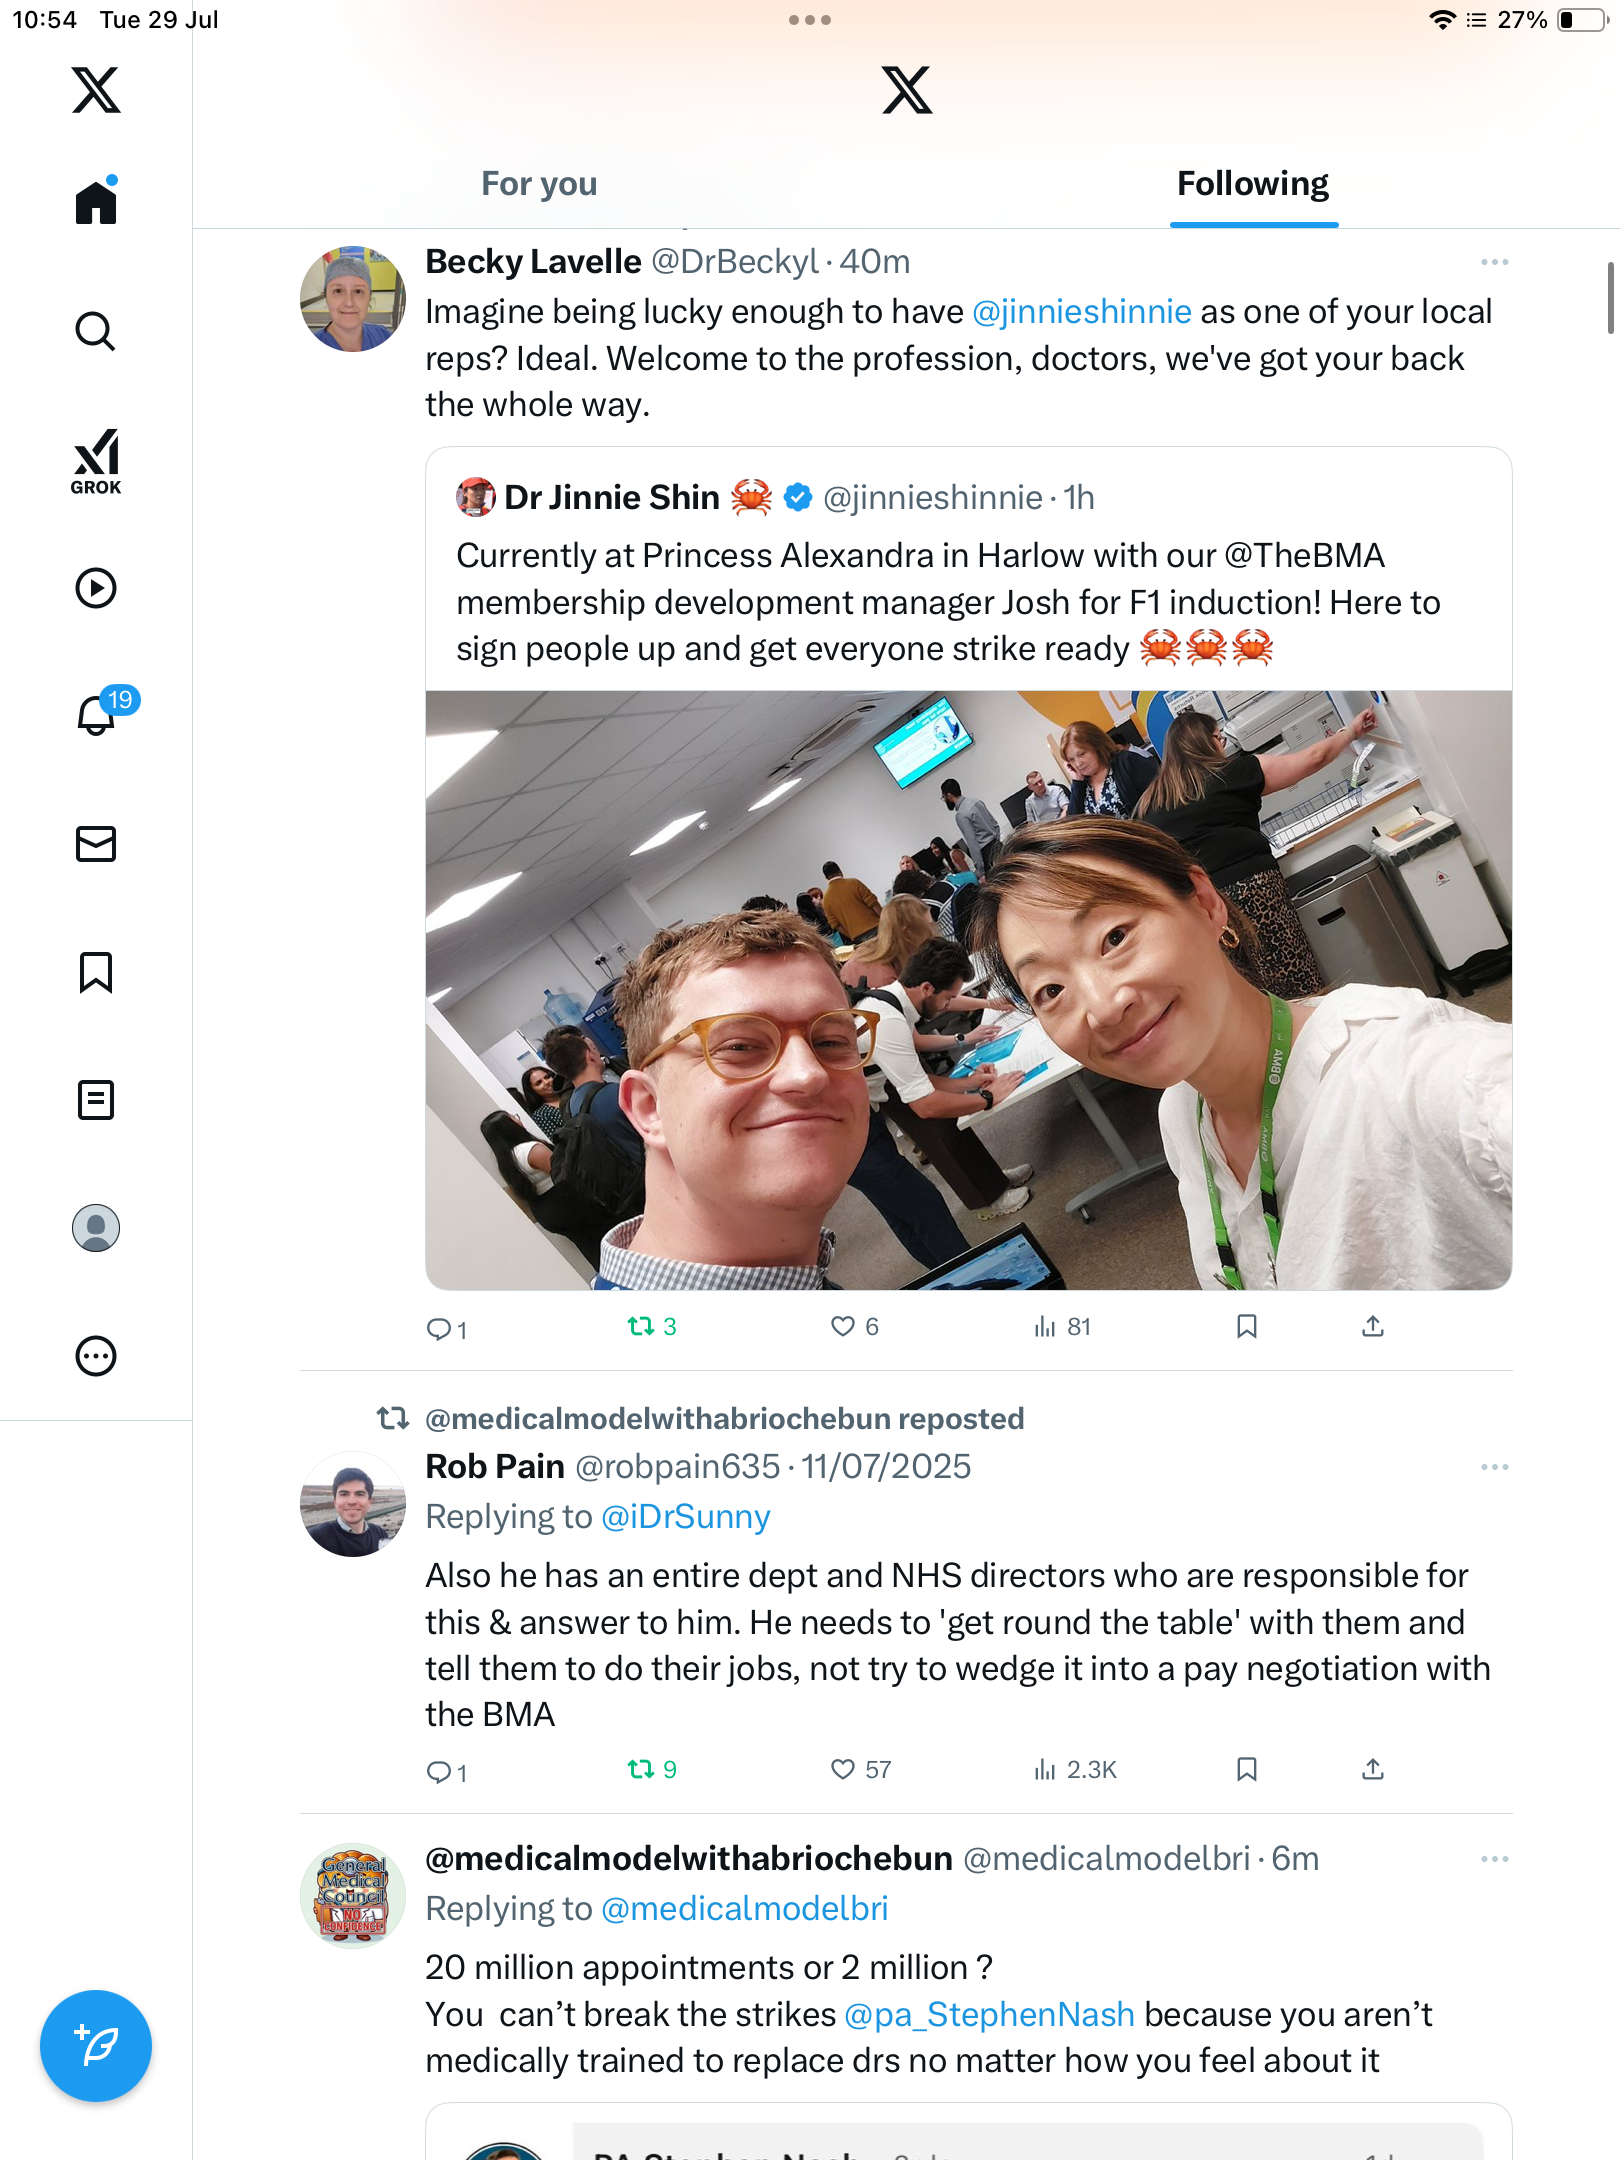Undo repost on Becky Lavelle's post
The height and width of the screenshot is (2160, 1620).
651,1326
